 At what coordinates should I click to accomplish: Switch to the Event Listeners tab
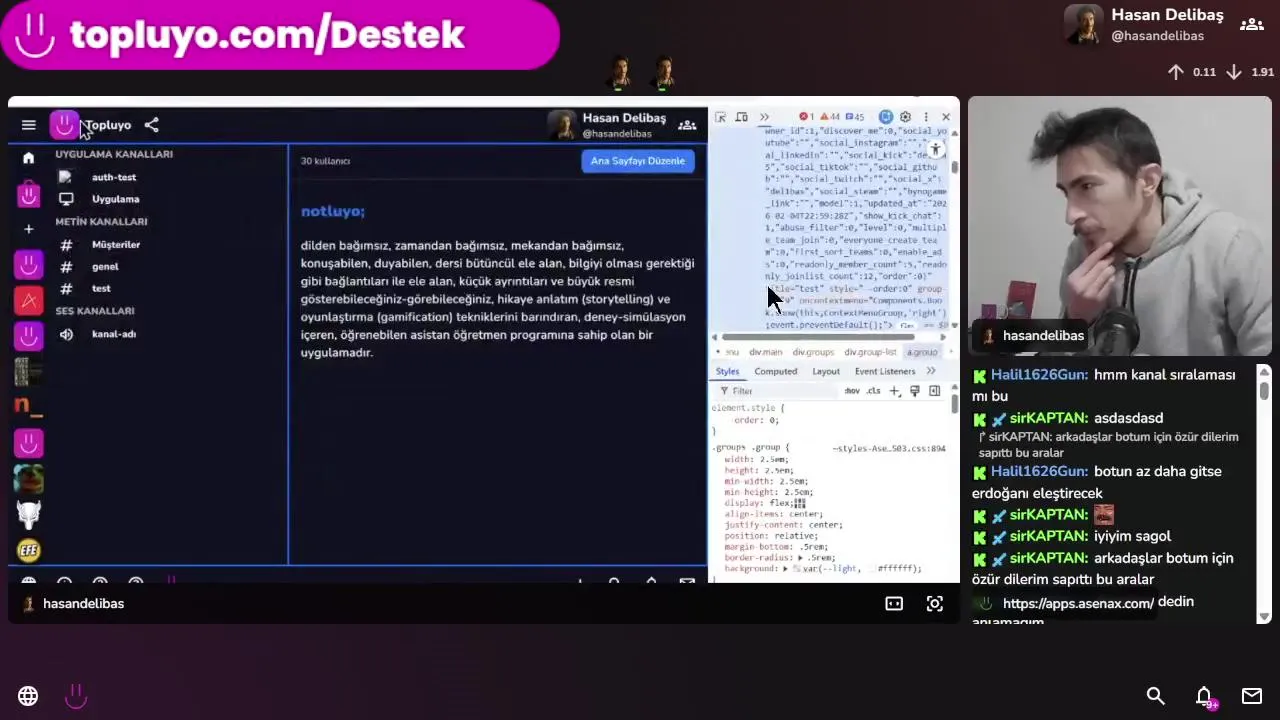[885, 371]
